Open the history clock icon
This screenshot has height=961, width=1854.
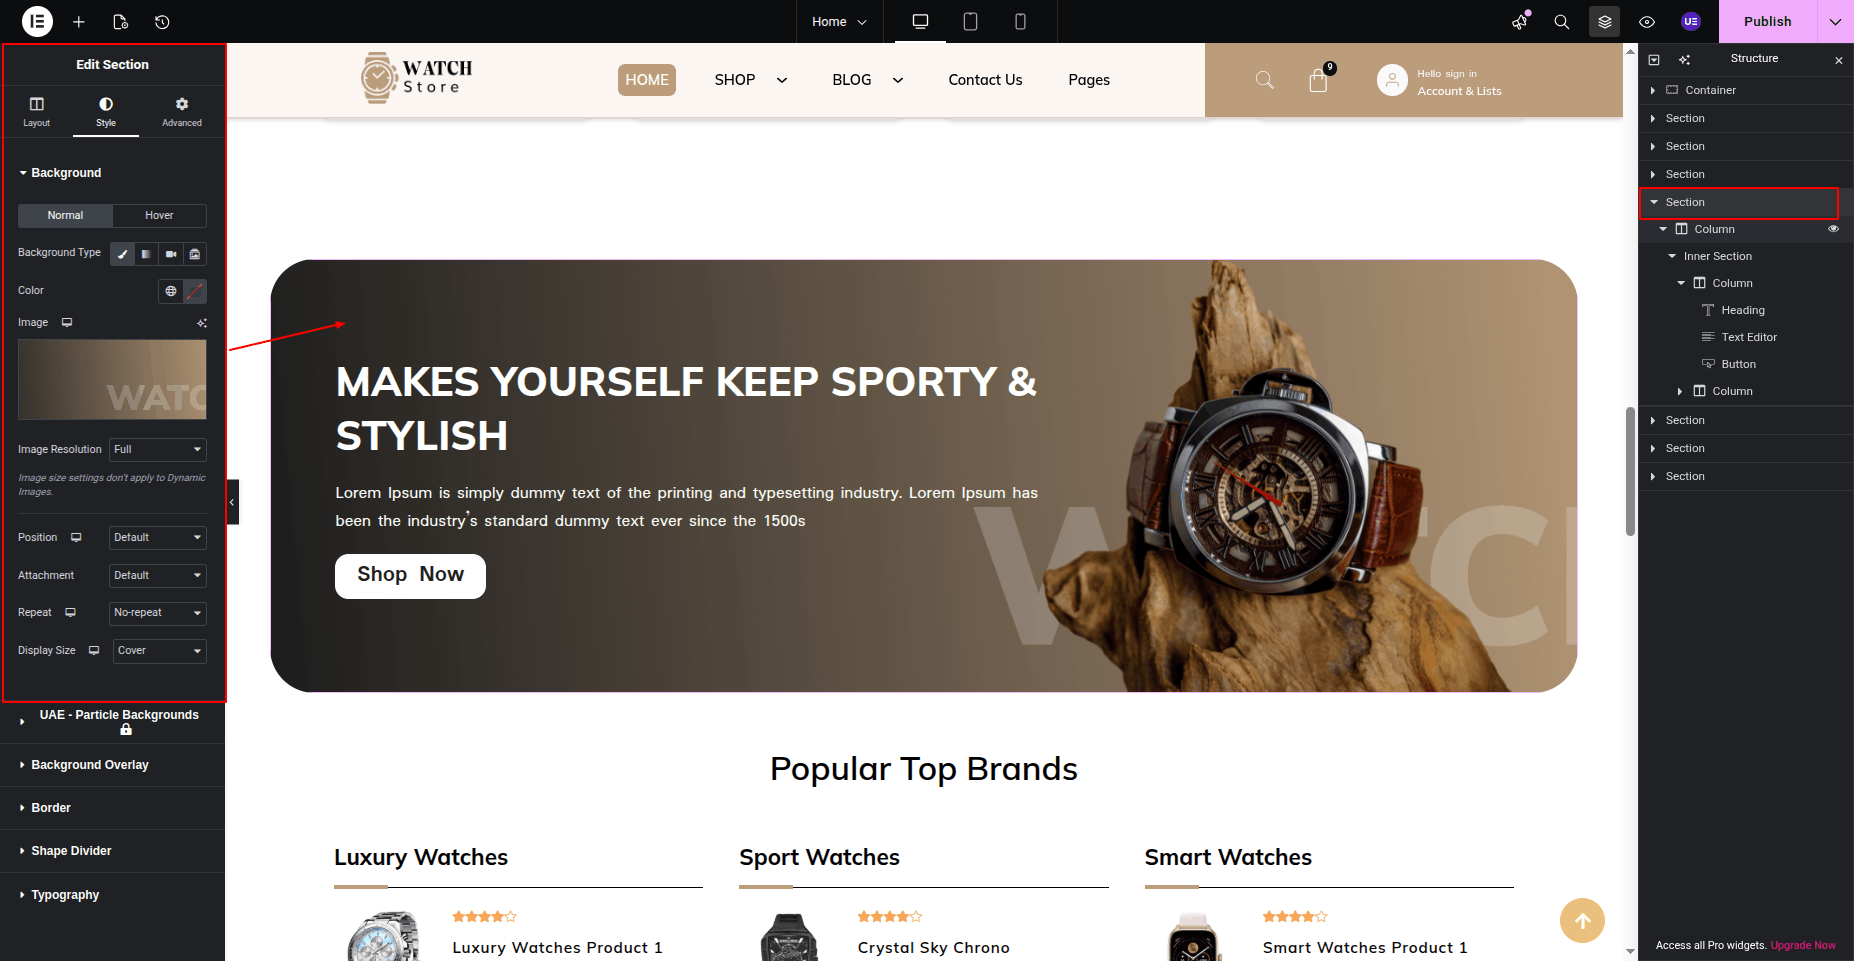(x=162, y=22)
